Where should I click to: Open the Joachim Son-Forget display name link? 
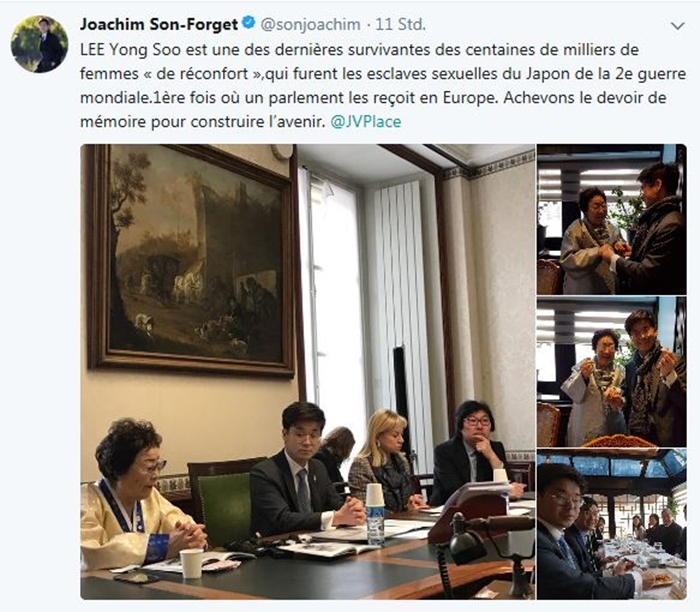(x=158, y=24)
